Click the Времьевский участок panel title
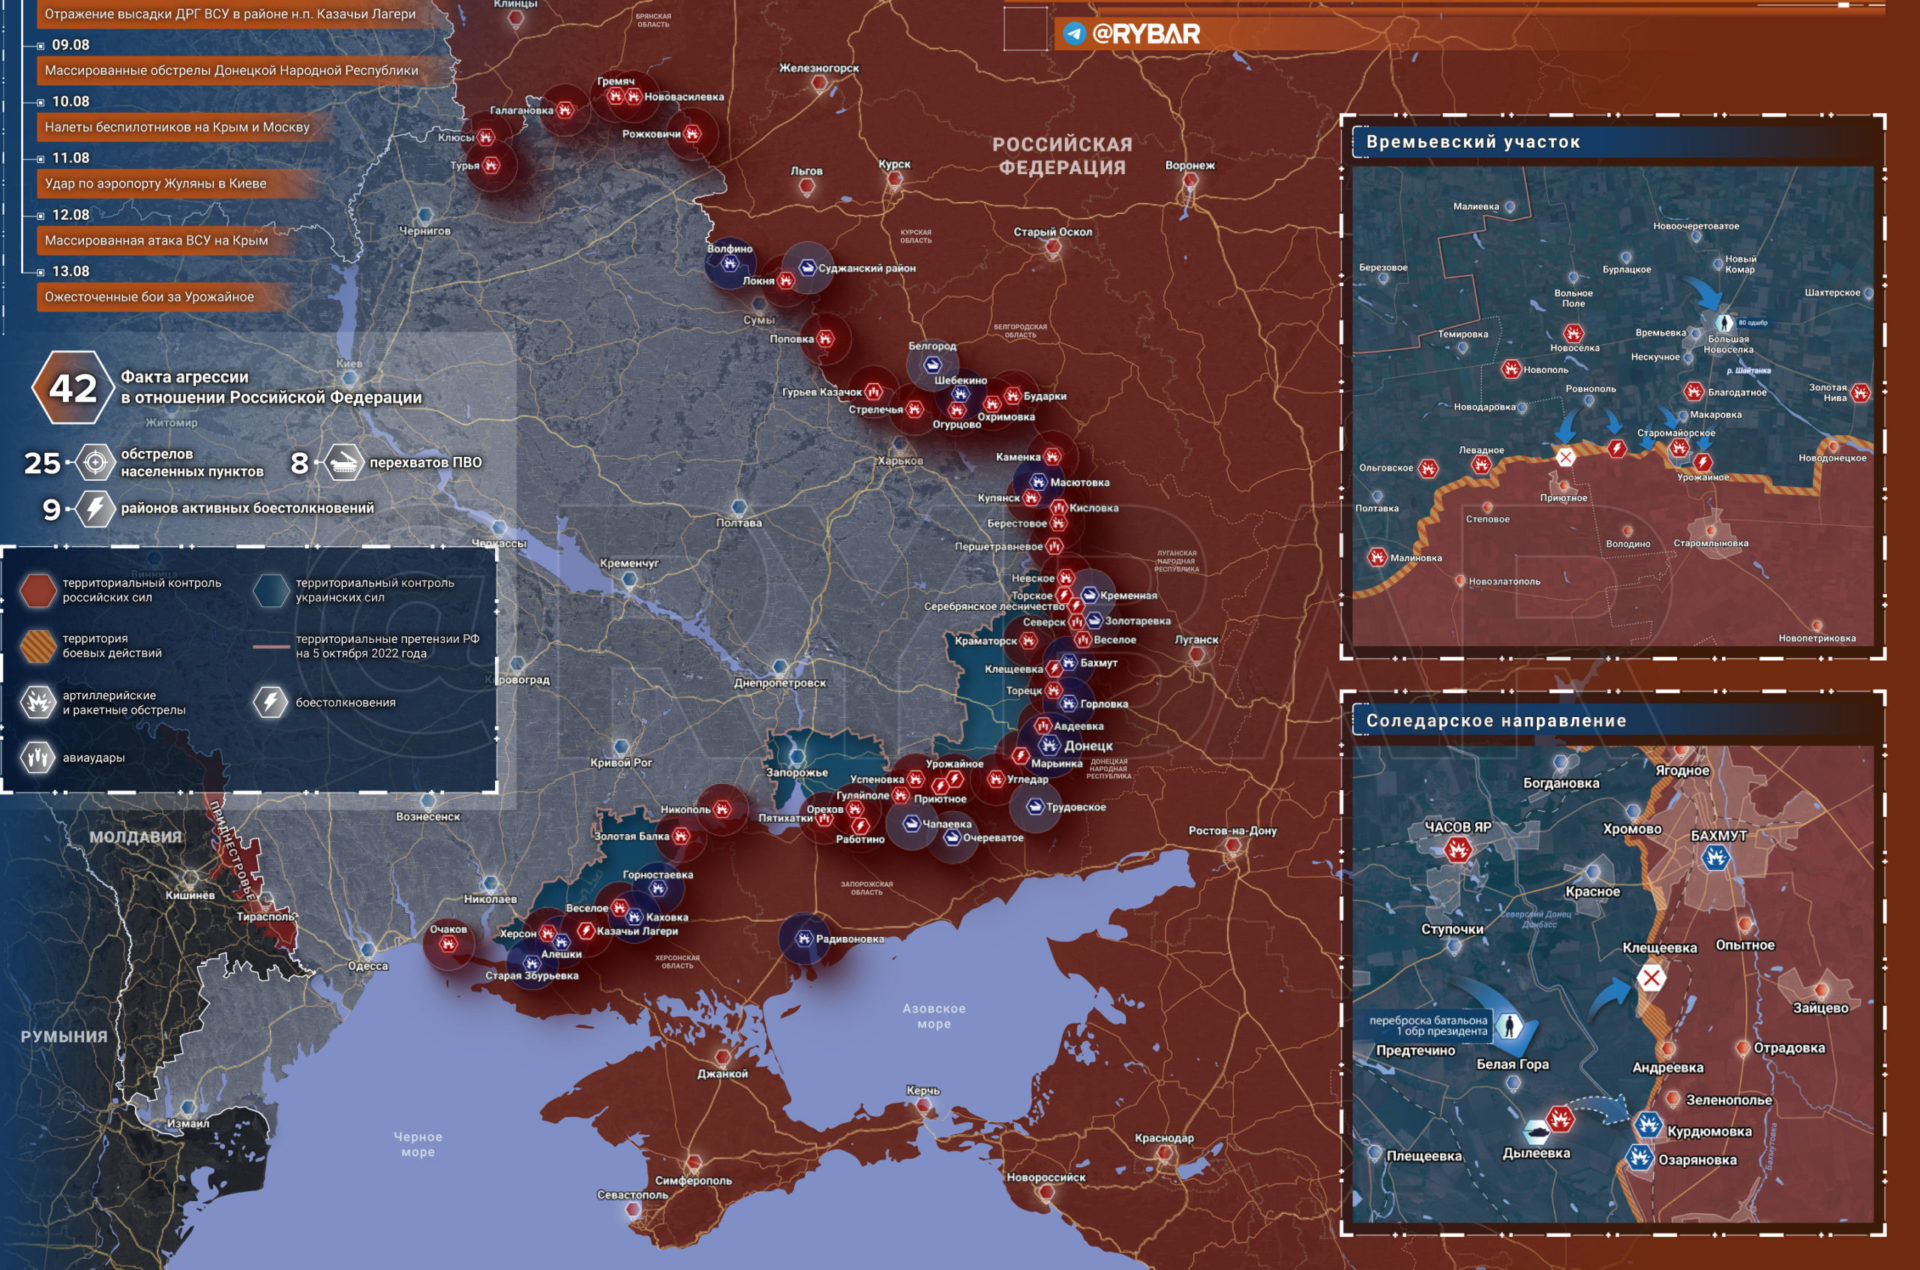 [x=1473, y=142]
